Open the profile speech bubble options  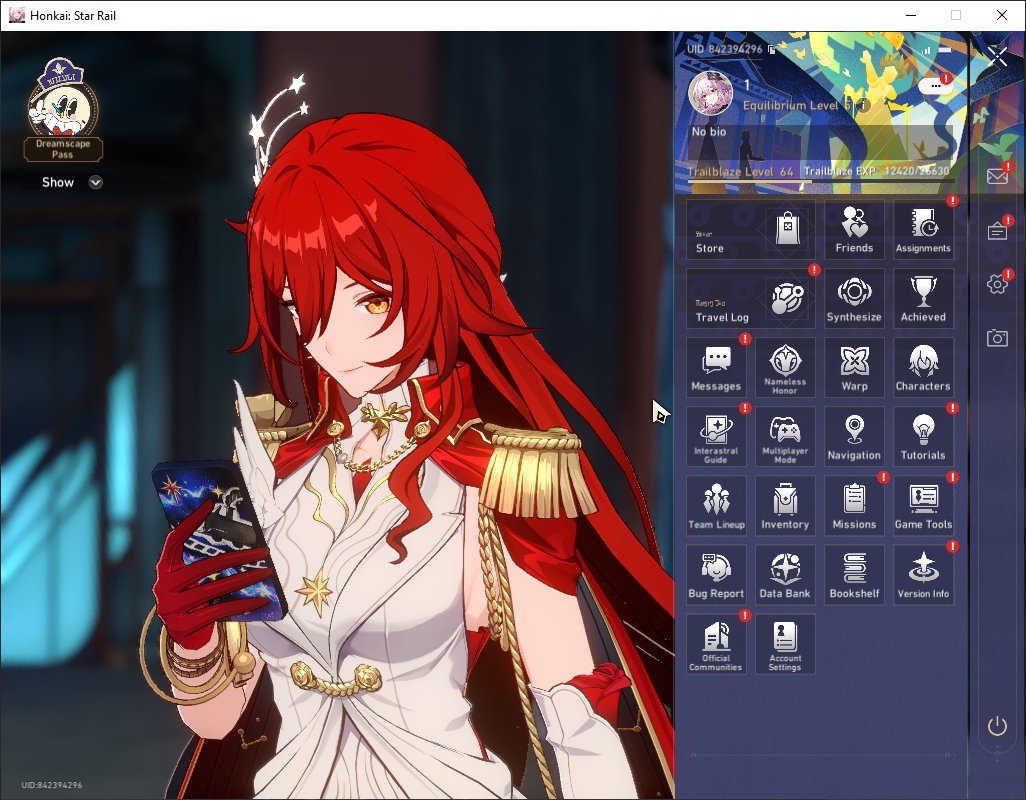[936, 86]
